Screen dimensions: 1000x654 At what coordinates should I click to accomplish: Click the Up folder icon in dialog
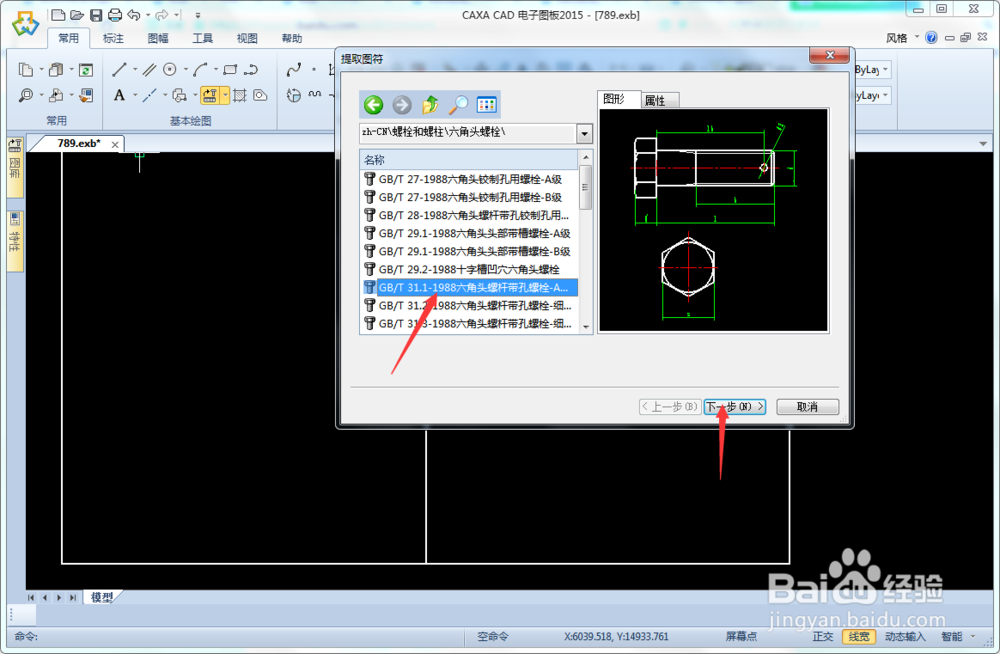(430, 105)
